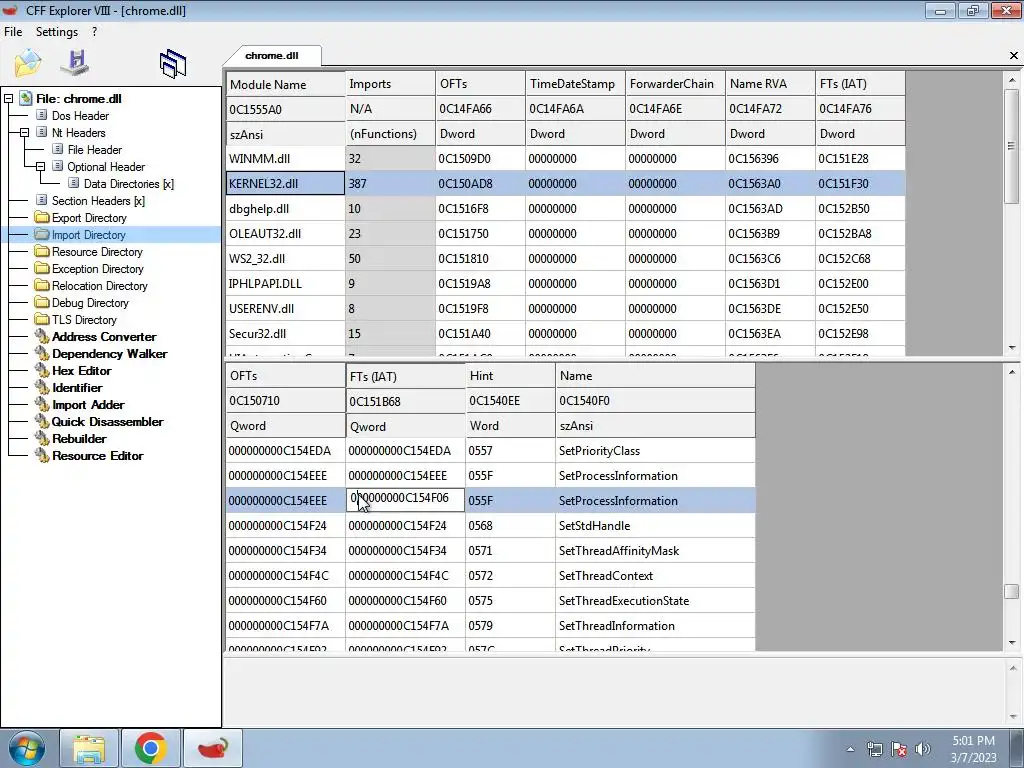This screenshot has width=1024, height=768.
Task: Click the Imports column header
Action: (x=390, y=84)
